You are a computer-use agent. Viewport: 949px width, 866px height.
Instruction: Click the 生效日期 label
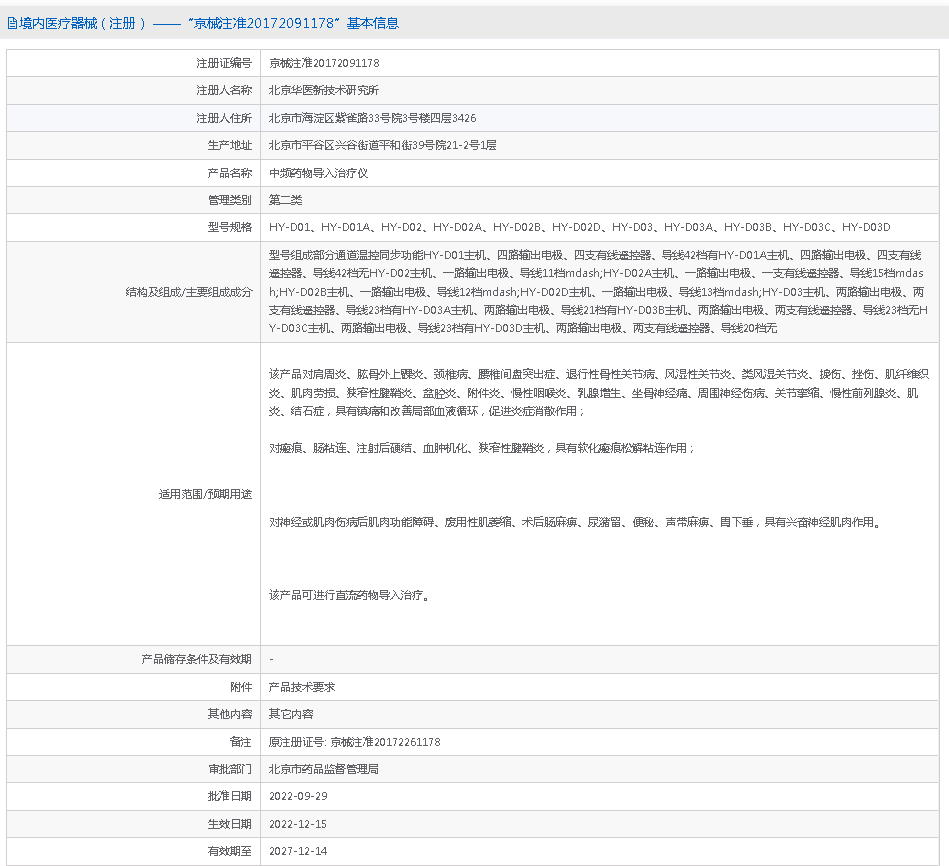[229, 824]
